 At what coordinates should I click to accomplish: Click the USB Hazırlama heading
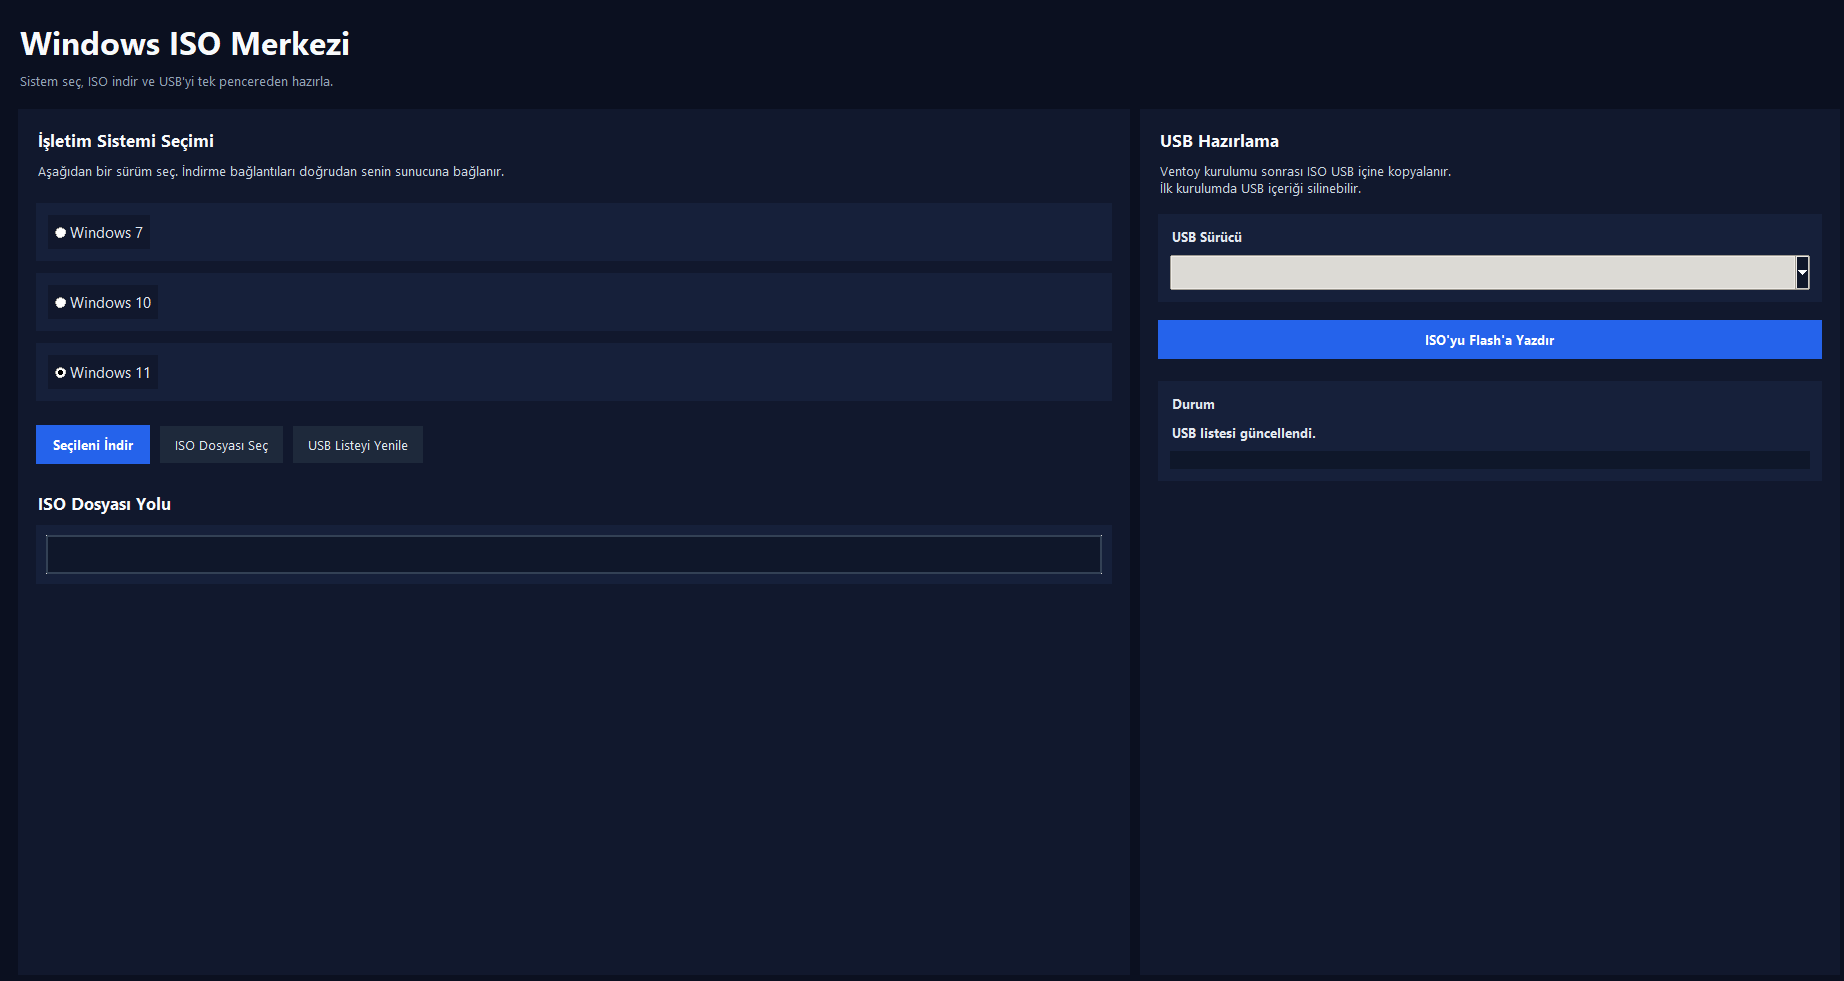click(x=1219, y=141)
